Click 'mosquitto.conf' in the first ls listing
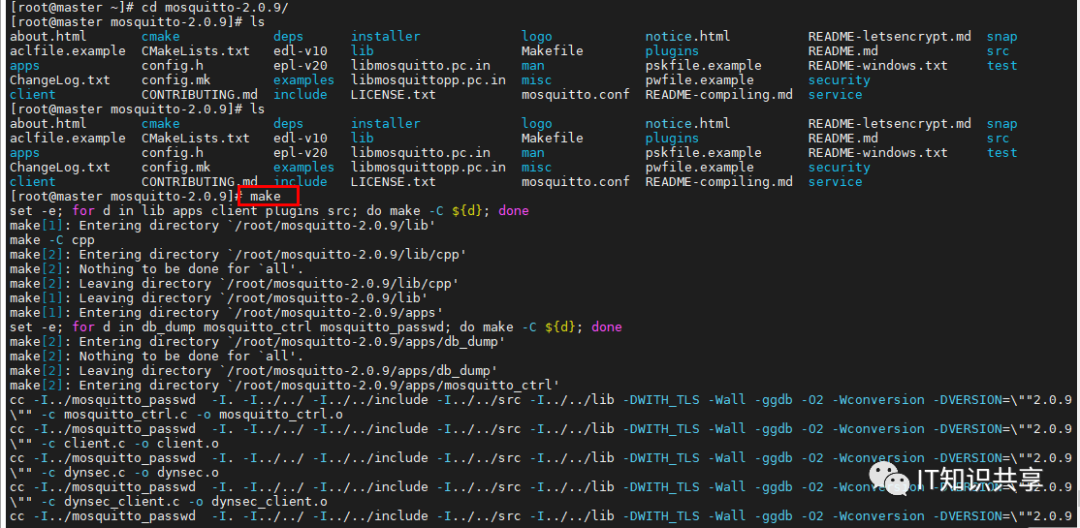This screenshot has width=1080, height=528. point(575,94)
